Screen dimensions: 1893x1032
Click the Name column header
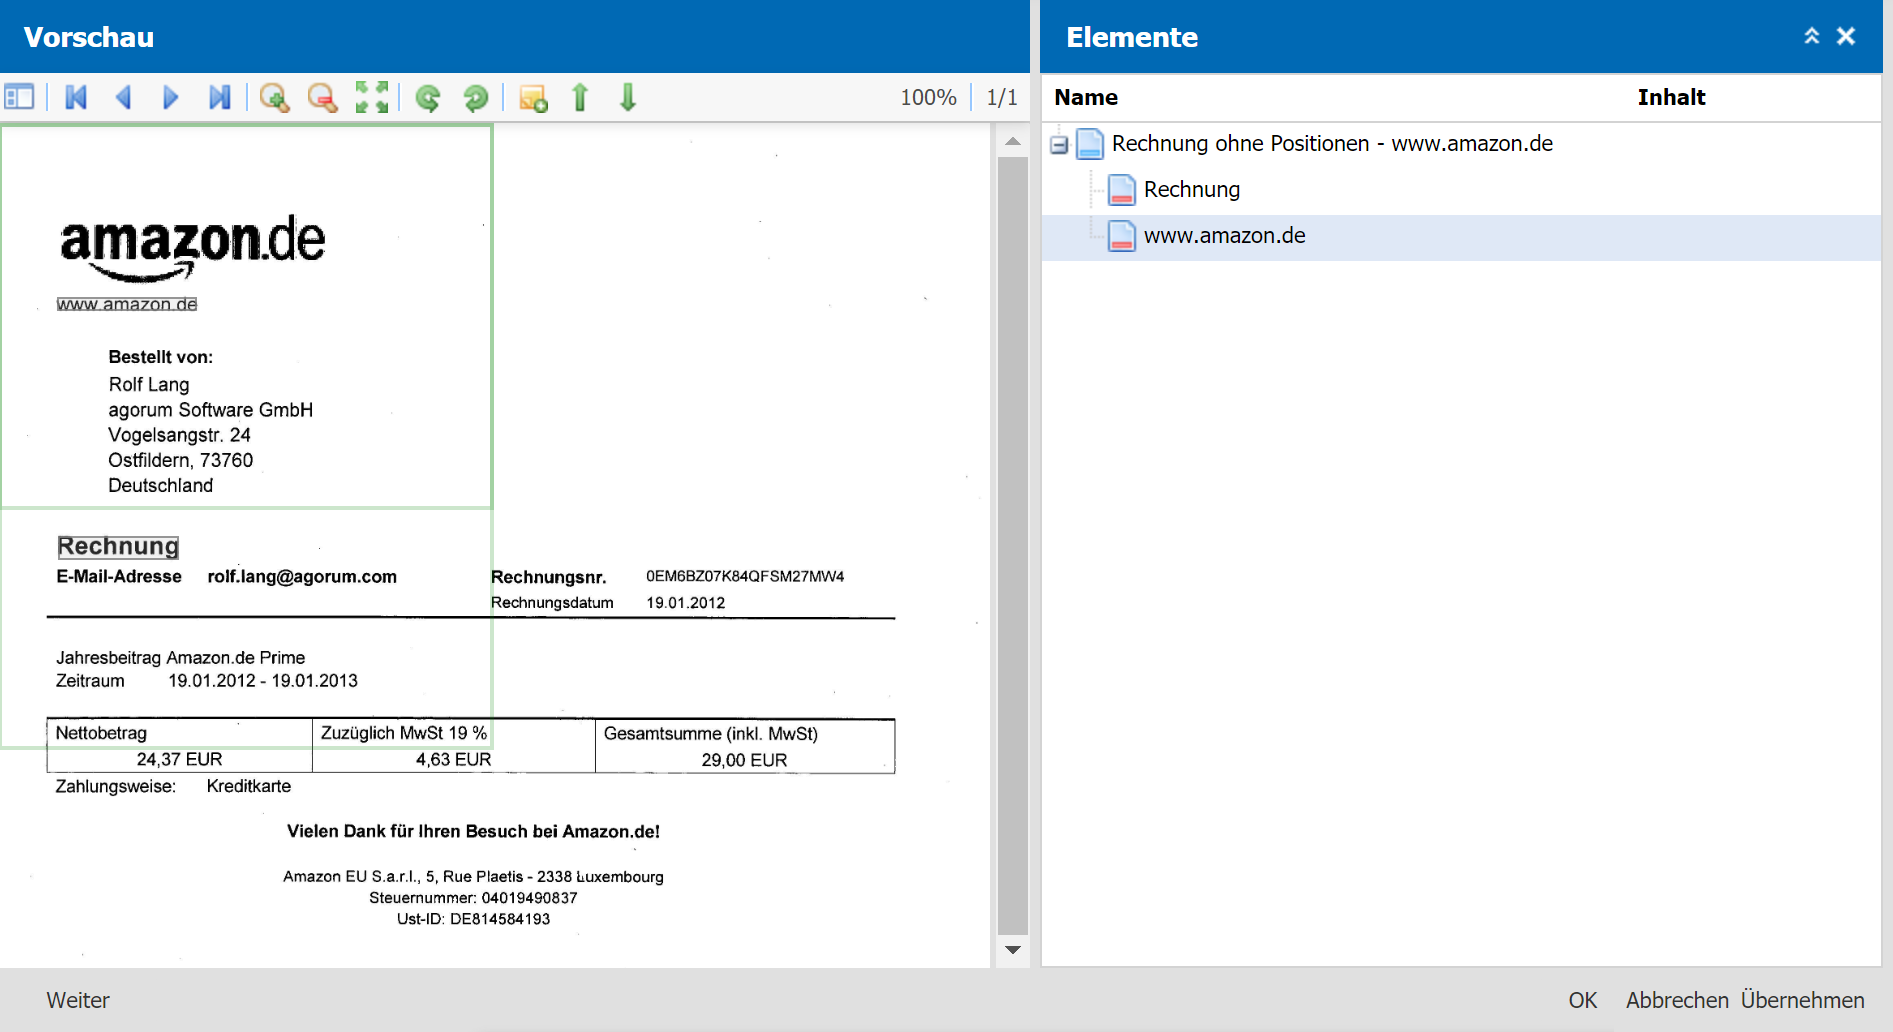coord(1086,97)
